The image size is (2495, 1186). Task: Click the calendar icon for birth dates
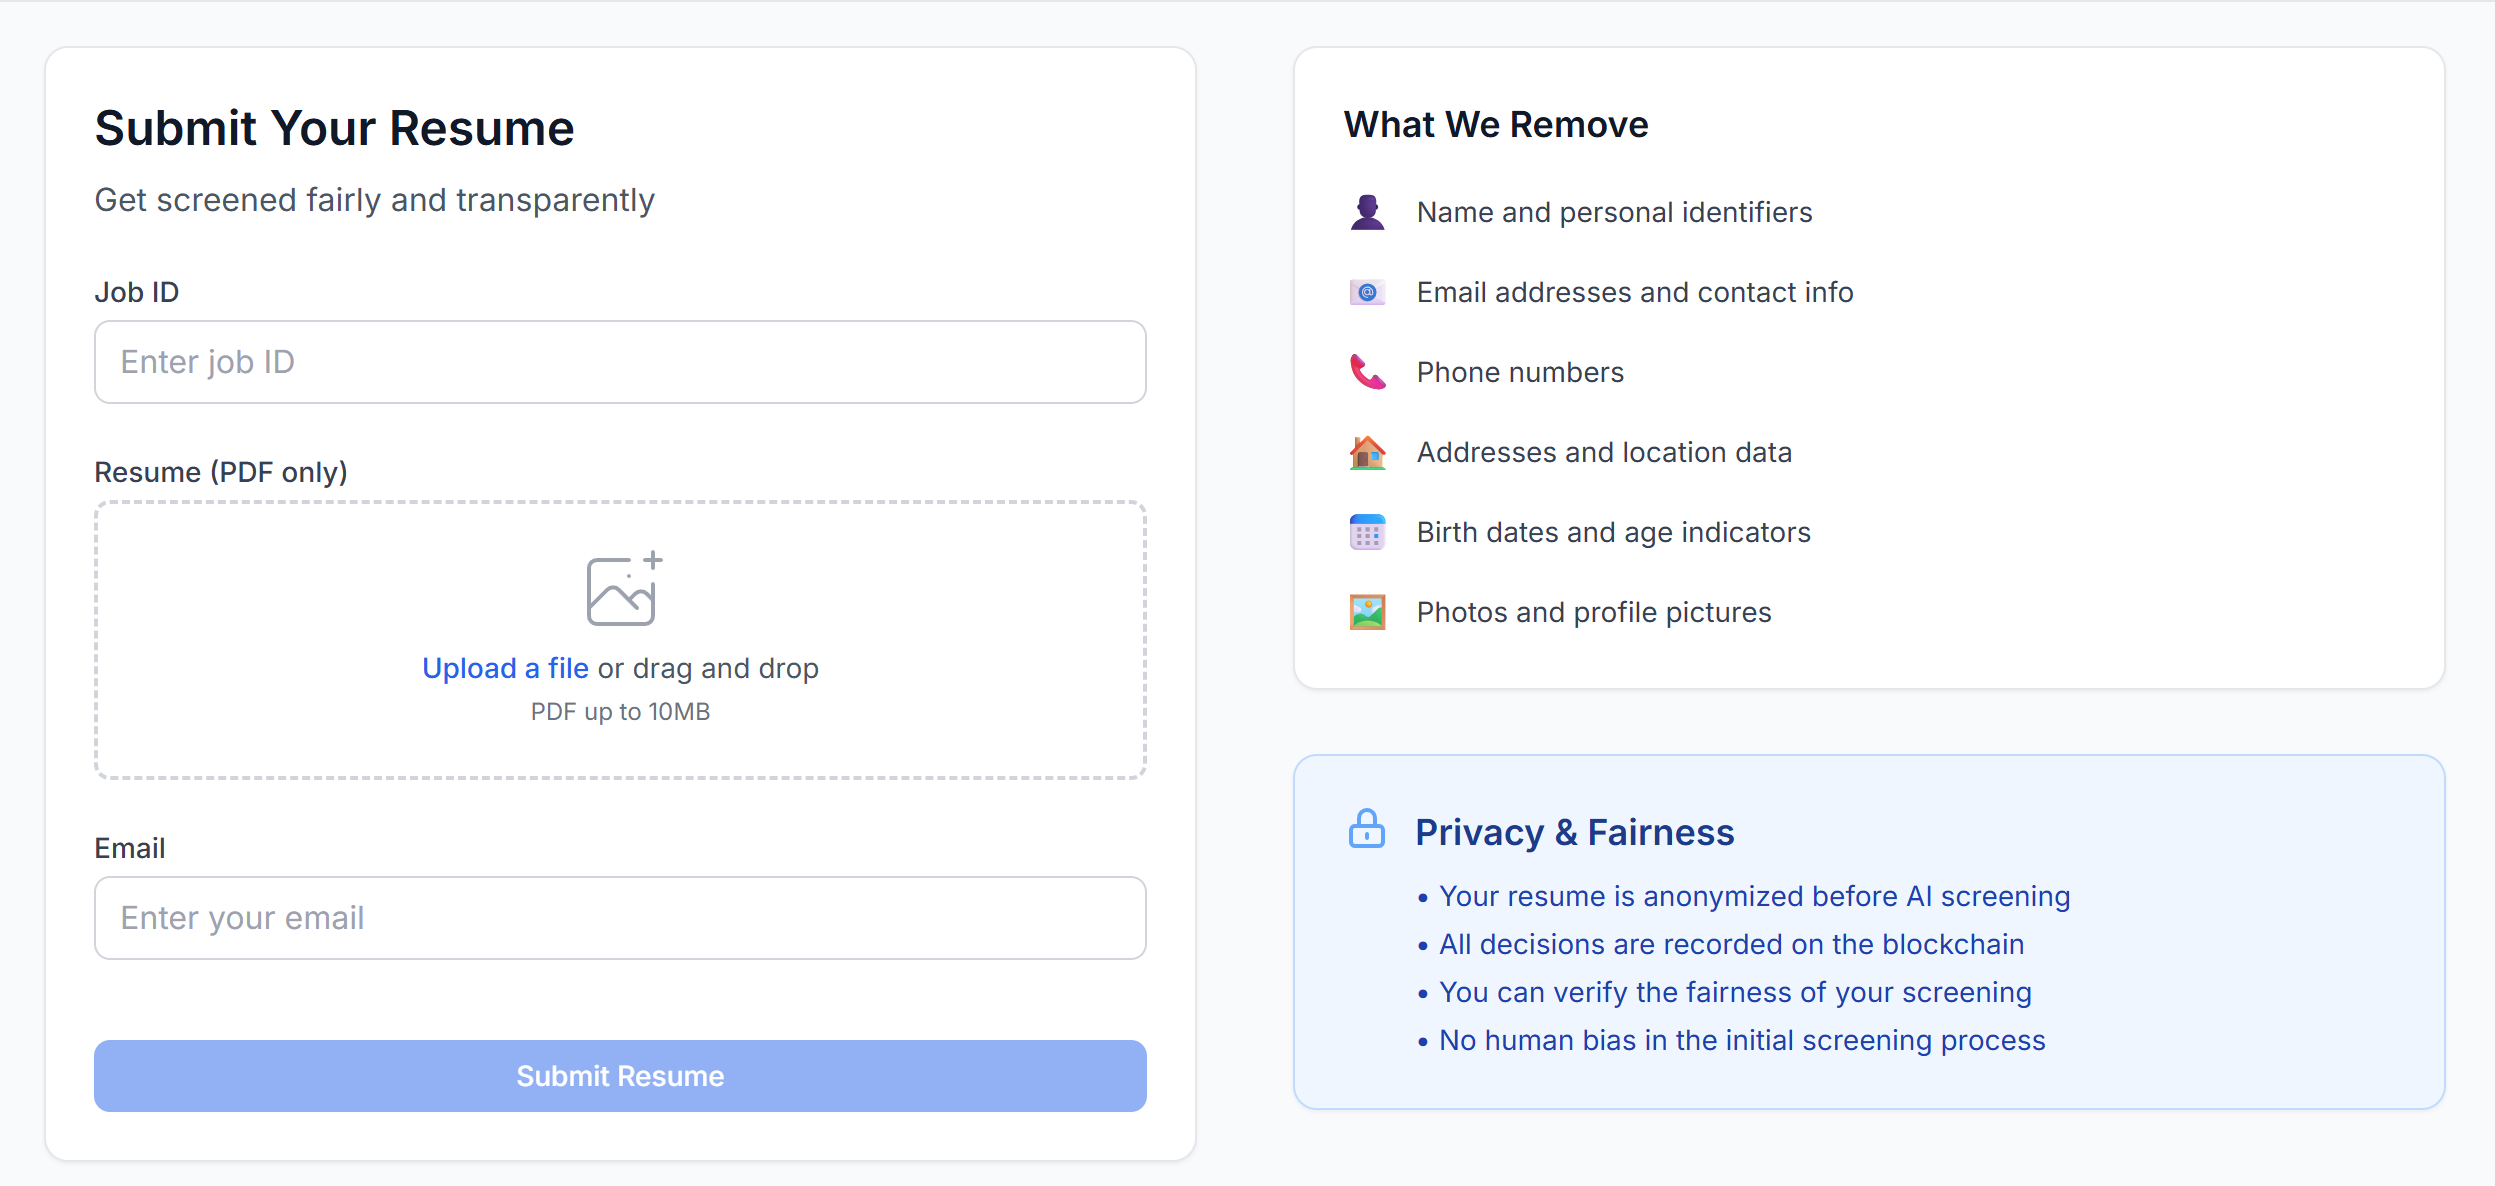1367,532
